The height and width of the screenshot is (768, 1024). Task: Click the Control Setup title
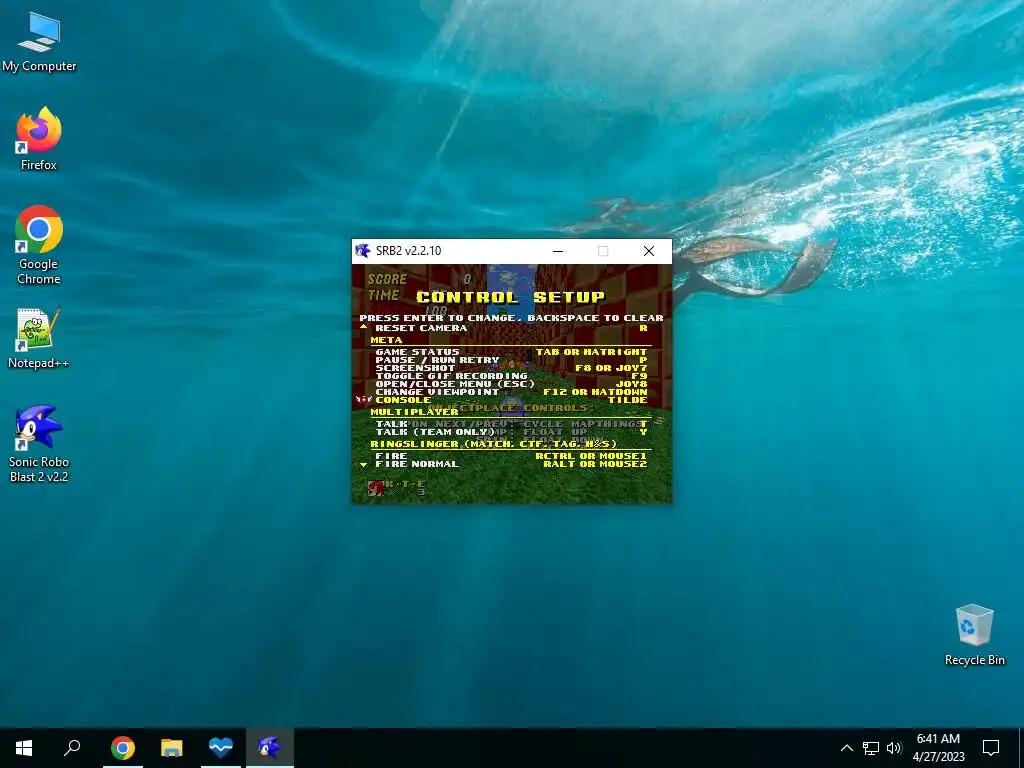tap(511, 297)
